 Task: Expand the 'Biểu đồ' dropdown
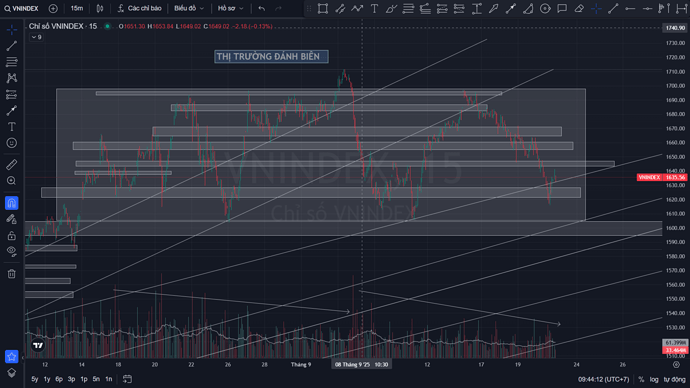click(x=189, y=8)
